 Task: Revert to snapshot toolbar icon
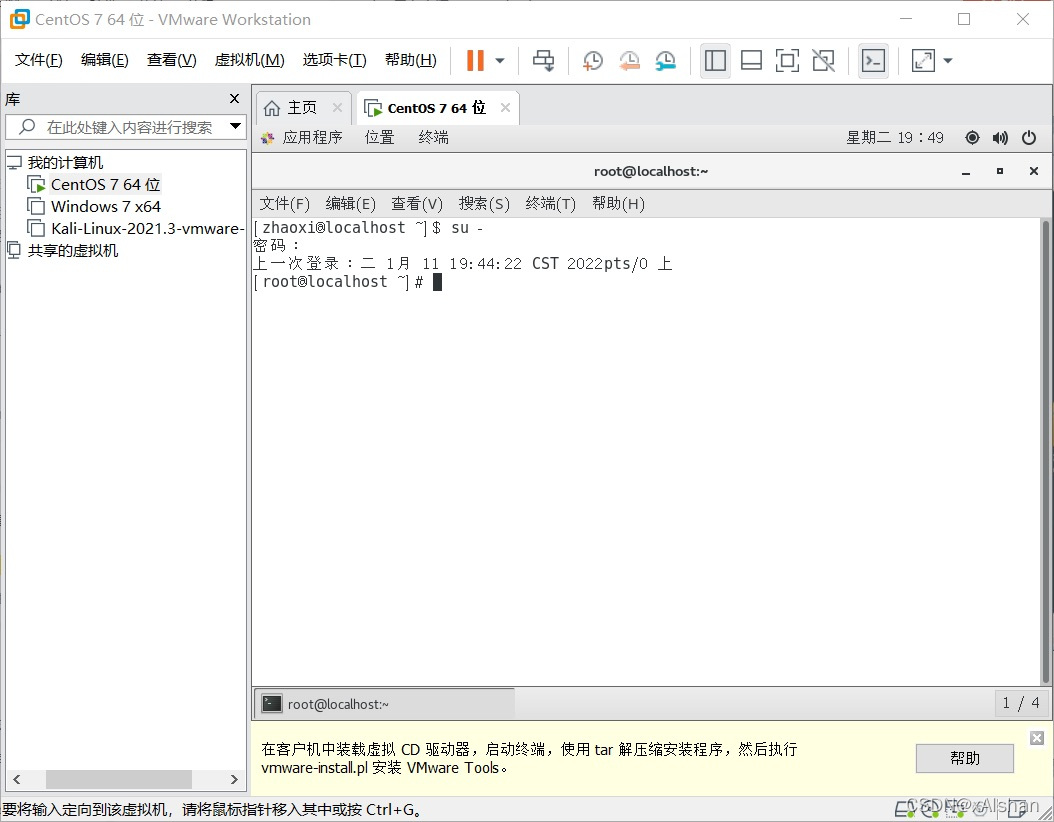click(x=629, y=60)
